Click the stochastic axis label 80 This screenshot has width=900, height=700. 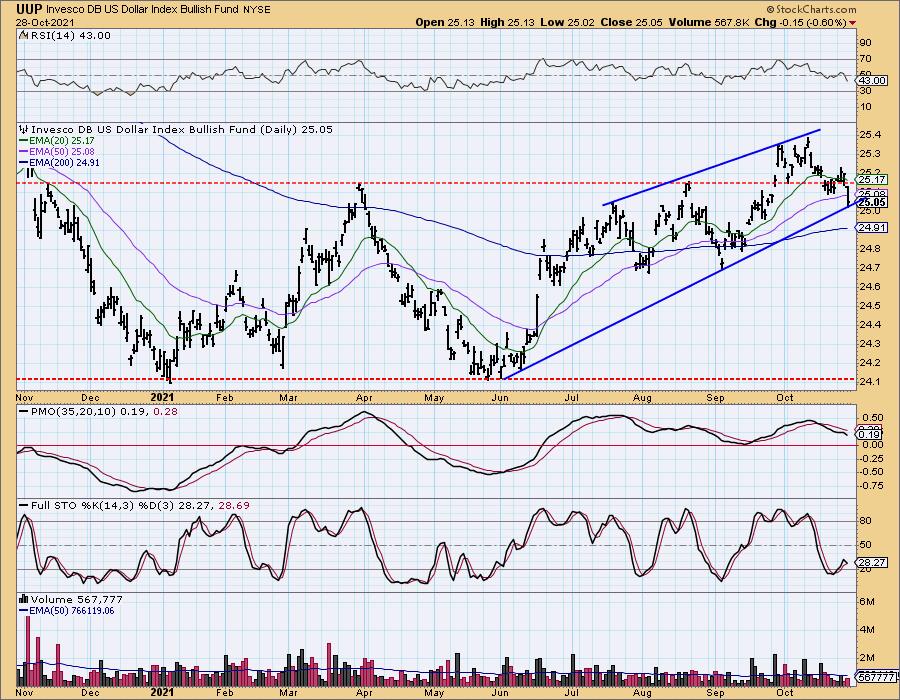coord(866,521)
